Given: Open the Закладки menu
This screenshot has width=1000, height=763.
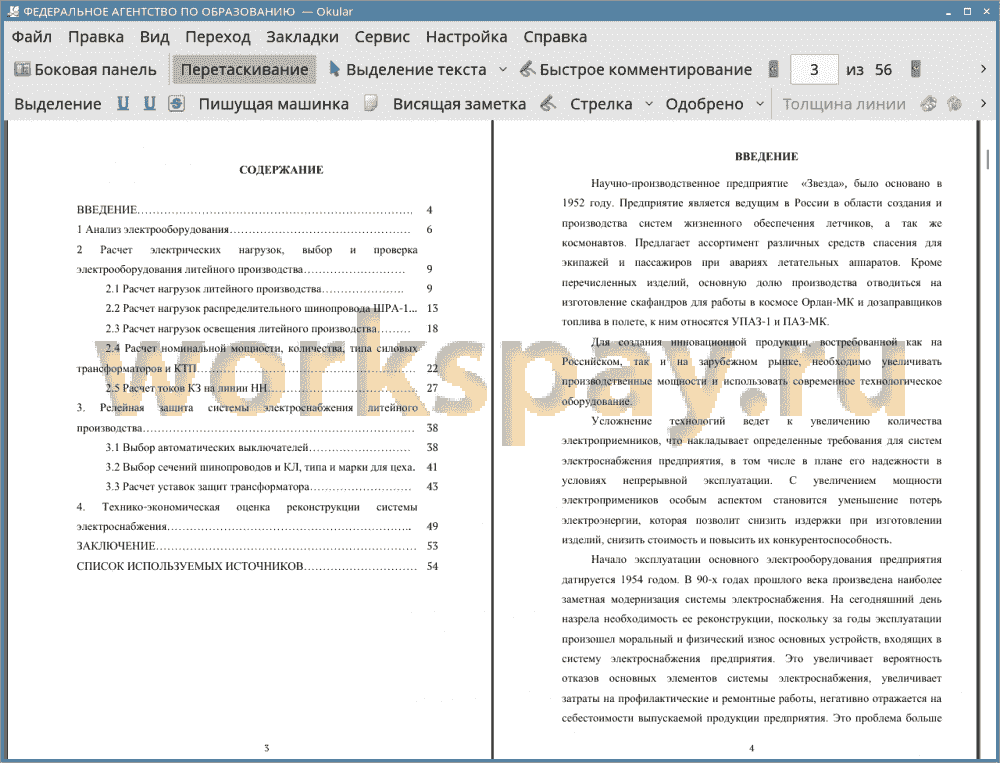Looking at the screenshot, I should point(302,37).
